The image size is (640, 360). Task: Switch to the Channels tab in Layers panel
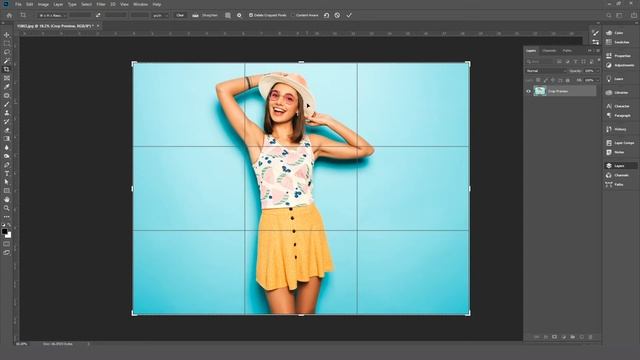pyautogui.click(x=549, y=51)
